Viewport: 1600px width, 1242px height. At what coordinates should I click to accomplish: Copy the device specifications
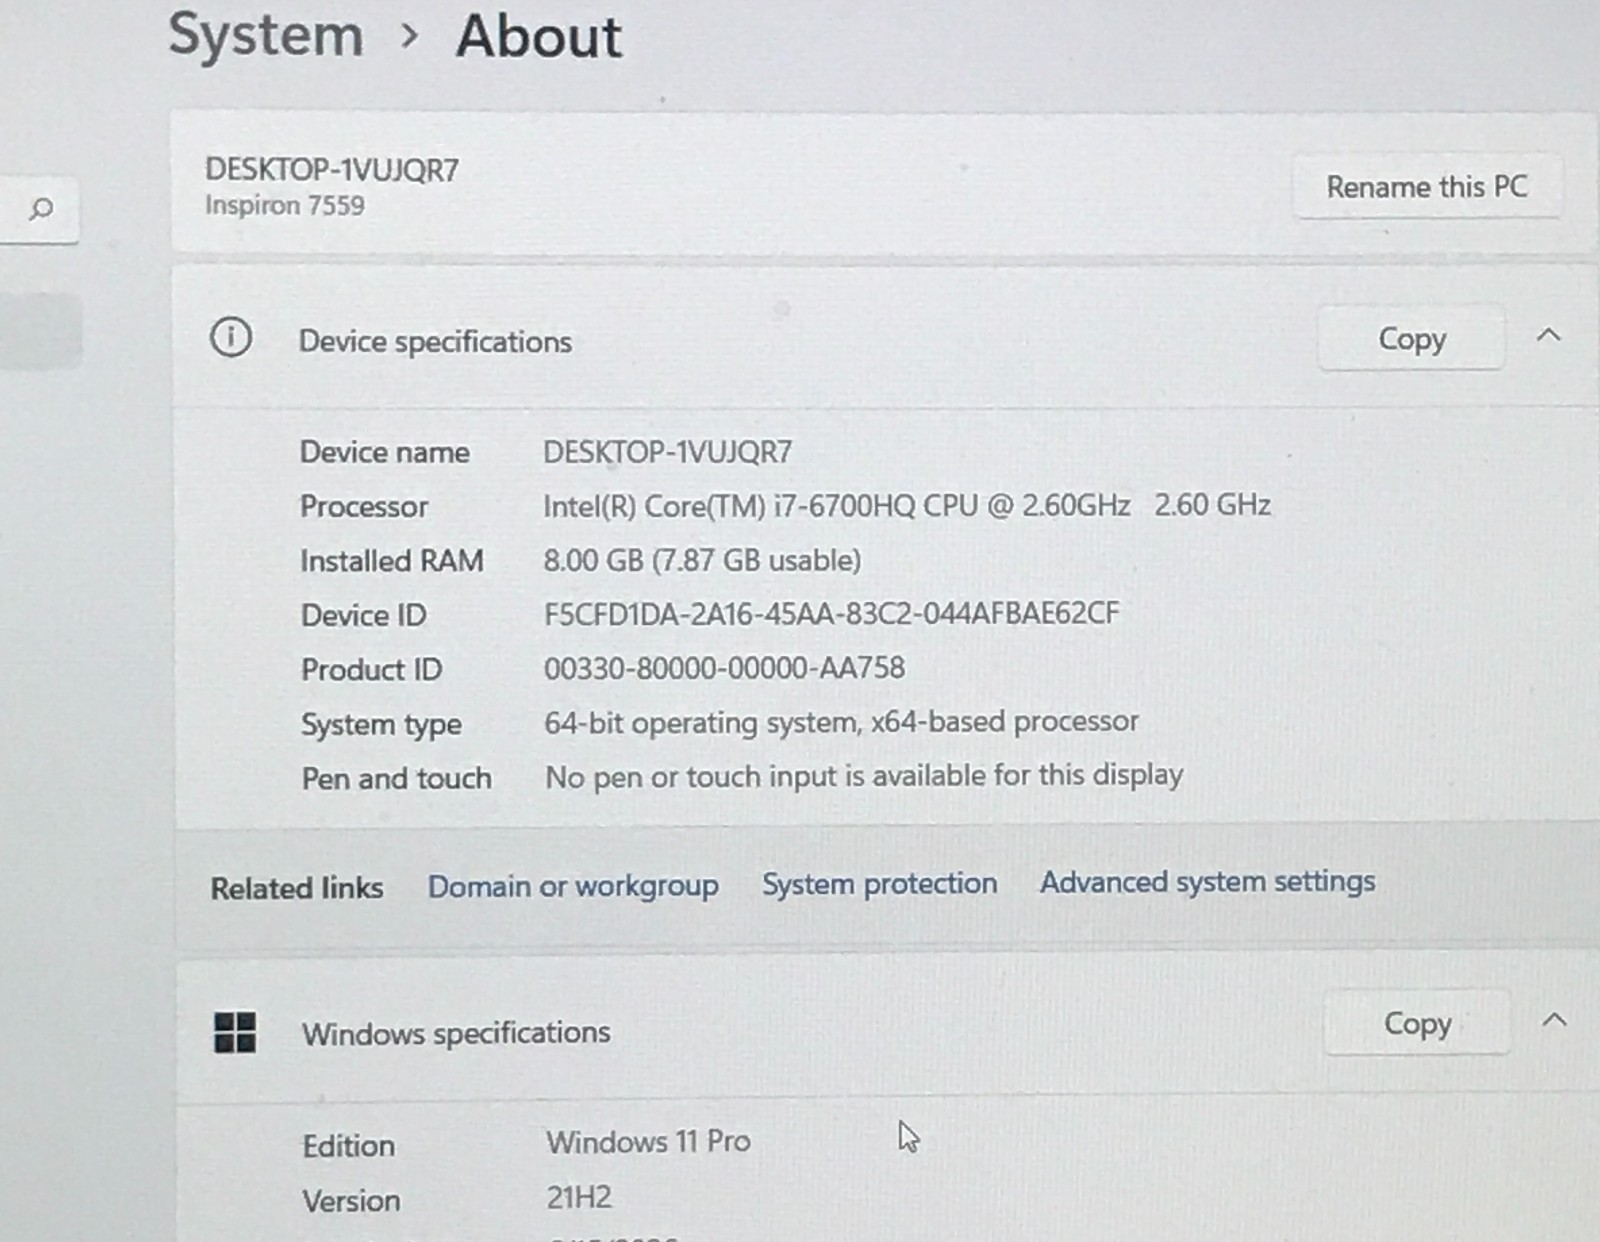click(1412, 338)
